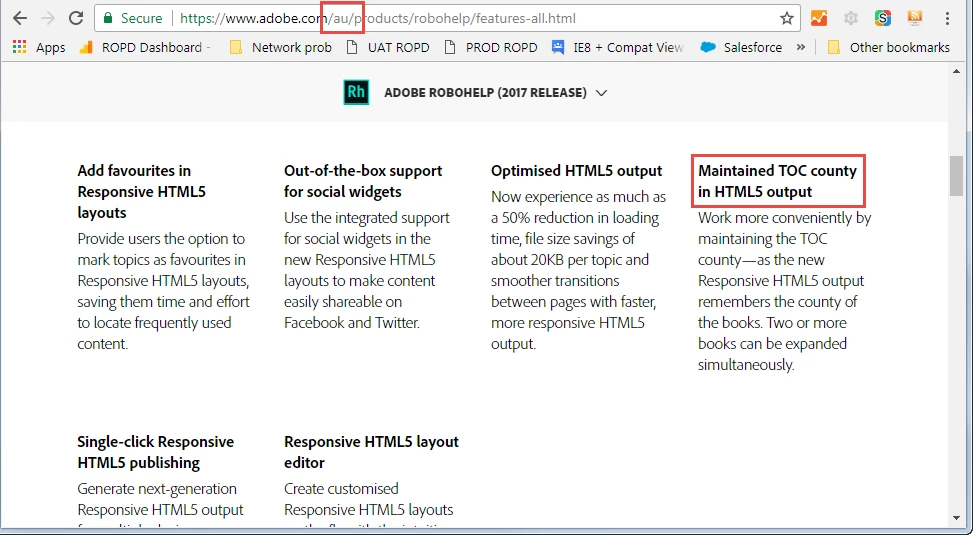Screen dimensions: 973x535
Task: Click the Optimised HTML5 output heading
Action: click(576, 171)
